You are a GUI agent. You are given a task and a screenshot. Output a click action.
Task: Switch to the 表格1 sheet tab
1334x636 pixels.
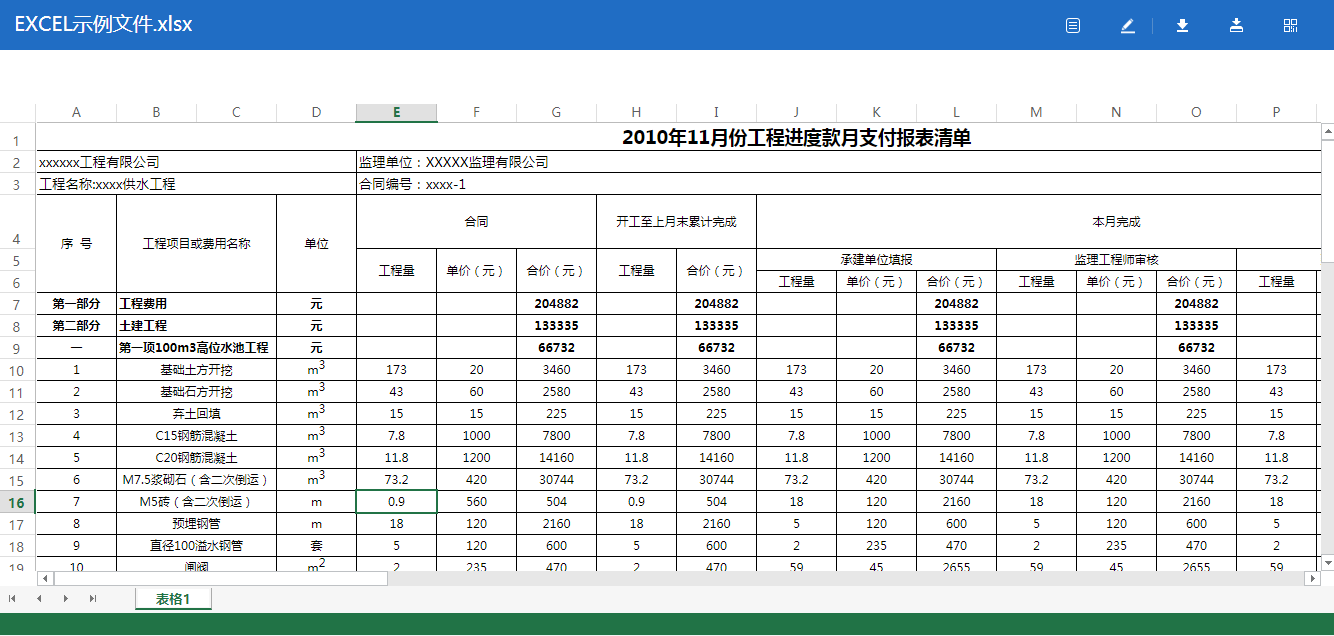172,598
